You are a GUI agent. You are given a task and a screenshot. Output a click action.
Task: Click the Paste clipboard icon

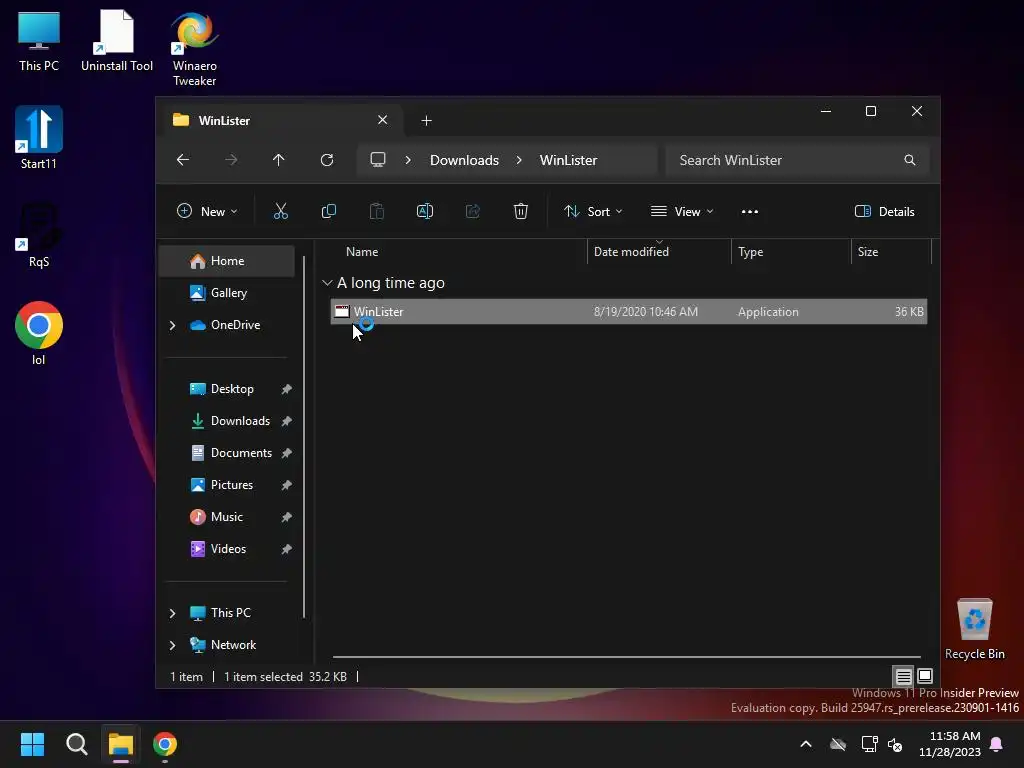coord(377,211)
